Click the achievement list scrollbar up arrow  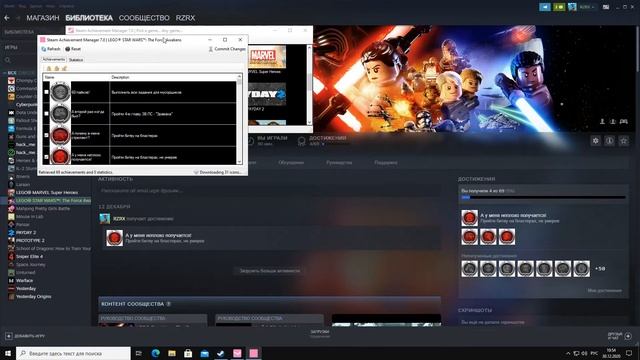tap(239, 77)
